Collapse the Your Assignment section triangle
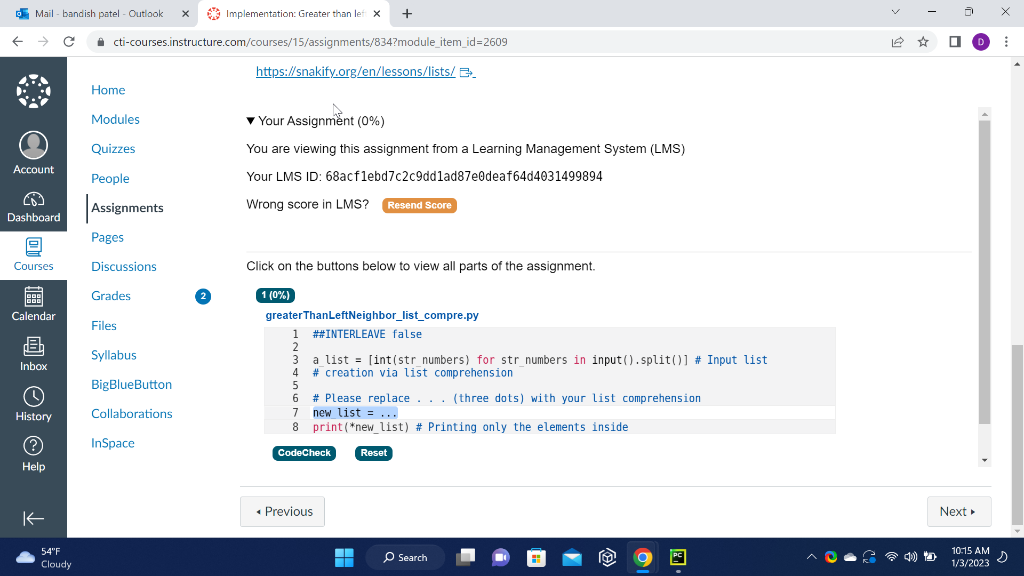The image size is (1024, 576). pos(251,120)
